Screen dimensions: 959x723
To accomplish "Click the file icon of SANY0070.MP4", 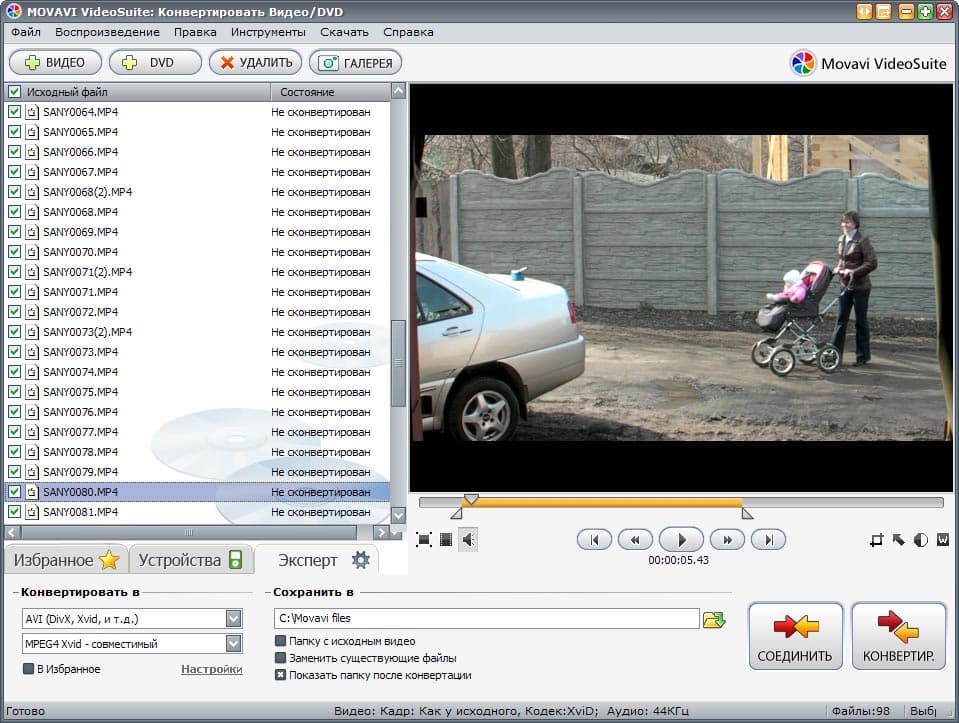I will pos(32,252).
